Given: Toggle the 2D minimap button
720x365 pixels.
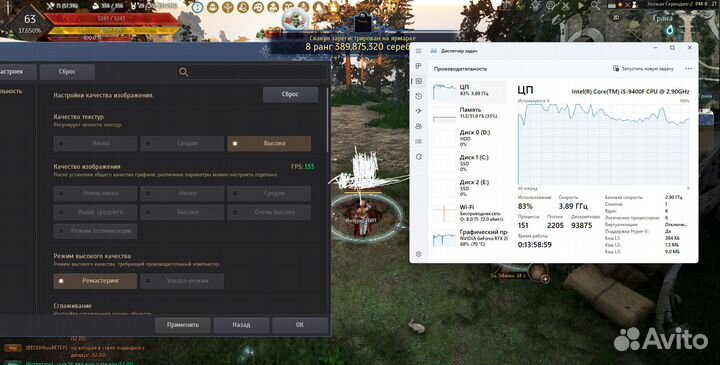Looking at the screenshot, I should (x=616, y=17).
